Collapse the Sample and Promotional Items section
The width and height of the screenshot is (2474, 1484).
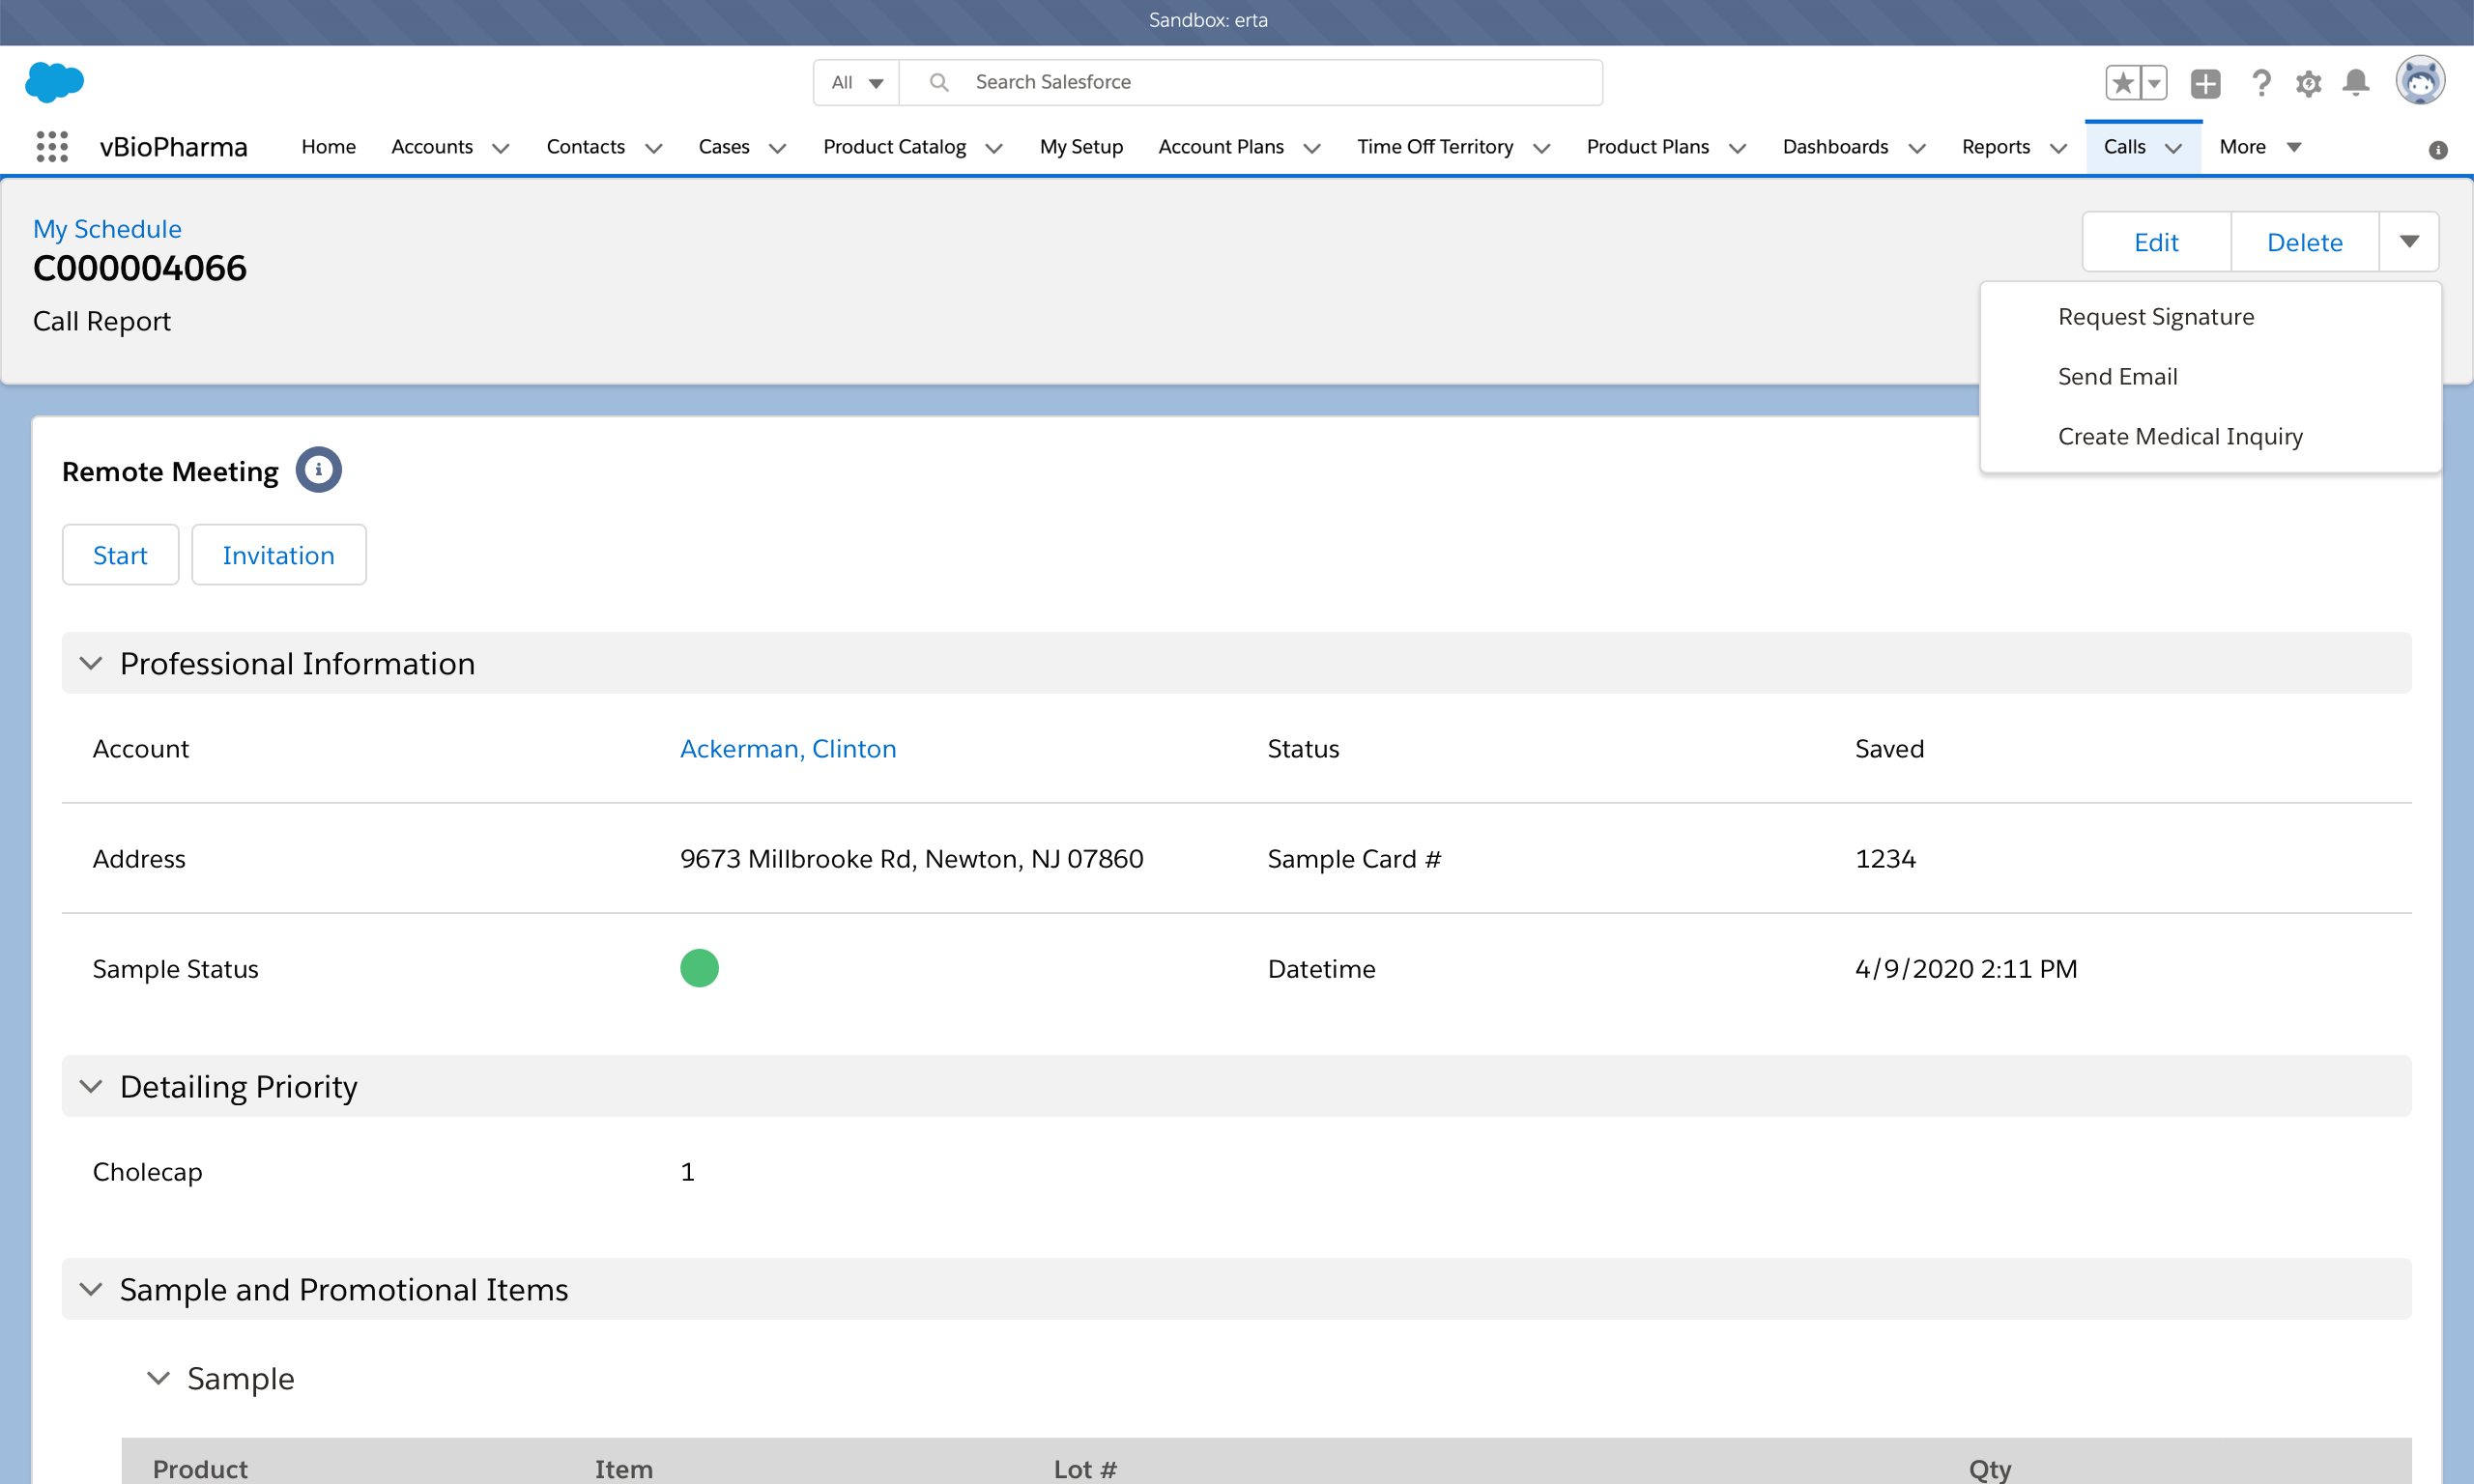coord(91,1289)
